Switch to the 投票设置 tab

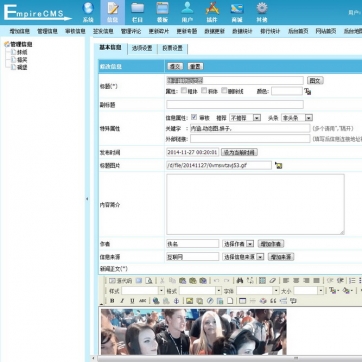pos(173,48)
